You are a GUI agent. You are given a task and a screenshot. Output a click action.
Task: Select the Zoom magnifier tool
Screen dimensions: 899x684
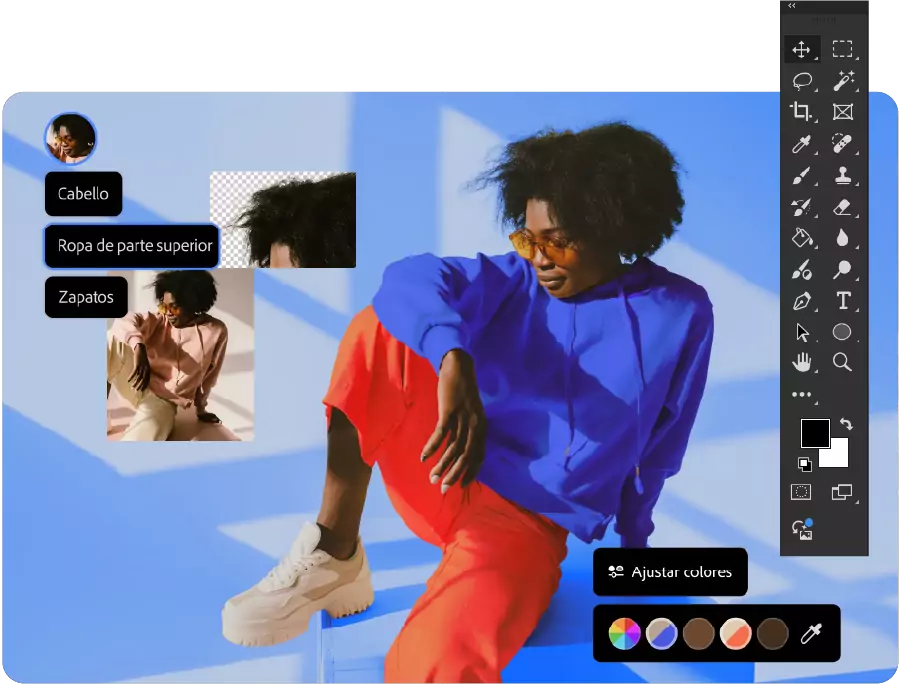pos(843,362)
